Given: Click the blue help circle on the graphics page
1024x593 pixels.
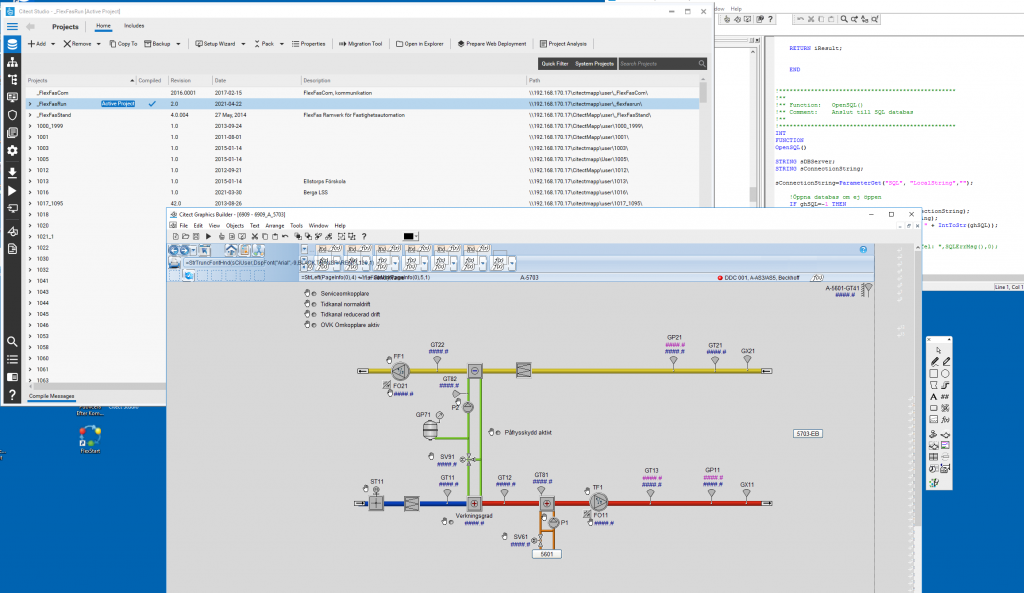Looking at the screenshot, I should pyautogui.click(x=863, y=249).
